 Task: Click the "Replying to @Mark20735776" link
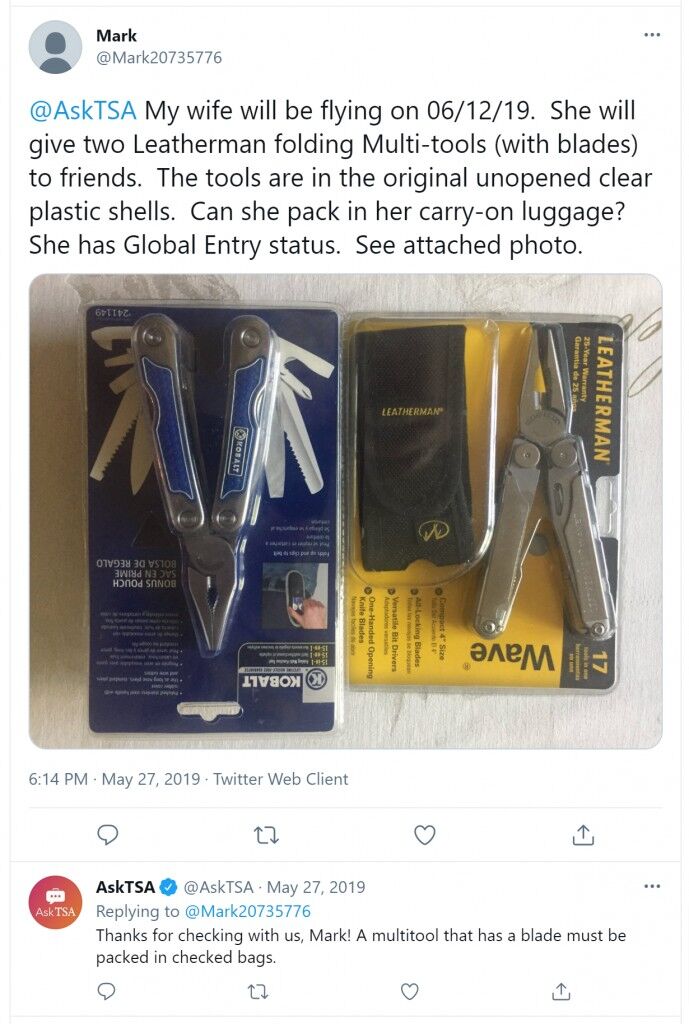click(203, 911)
